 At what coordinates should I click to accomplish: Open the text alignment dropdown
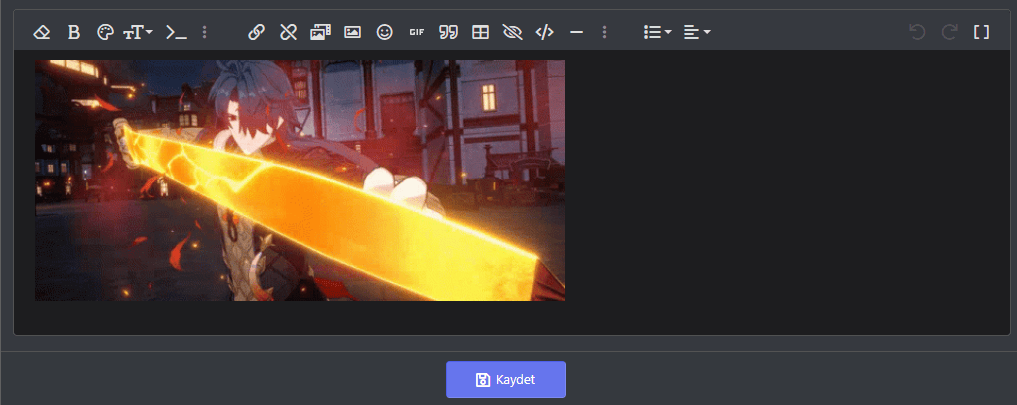coord(697,32)
